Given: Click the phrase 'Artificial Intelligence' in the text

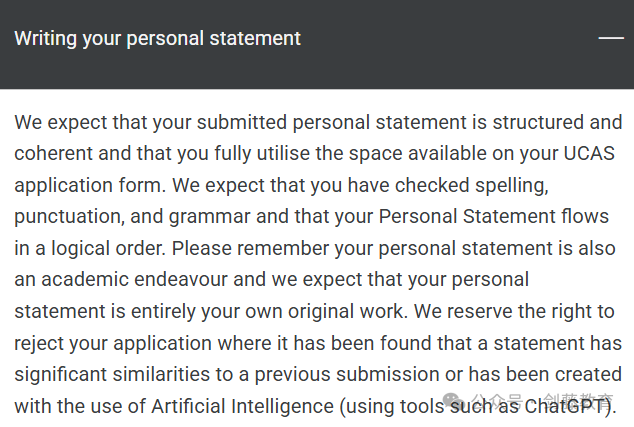Looking at the screenshot, I should pyautogui.click(x=243, y=406).
